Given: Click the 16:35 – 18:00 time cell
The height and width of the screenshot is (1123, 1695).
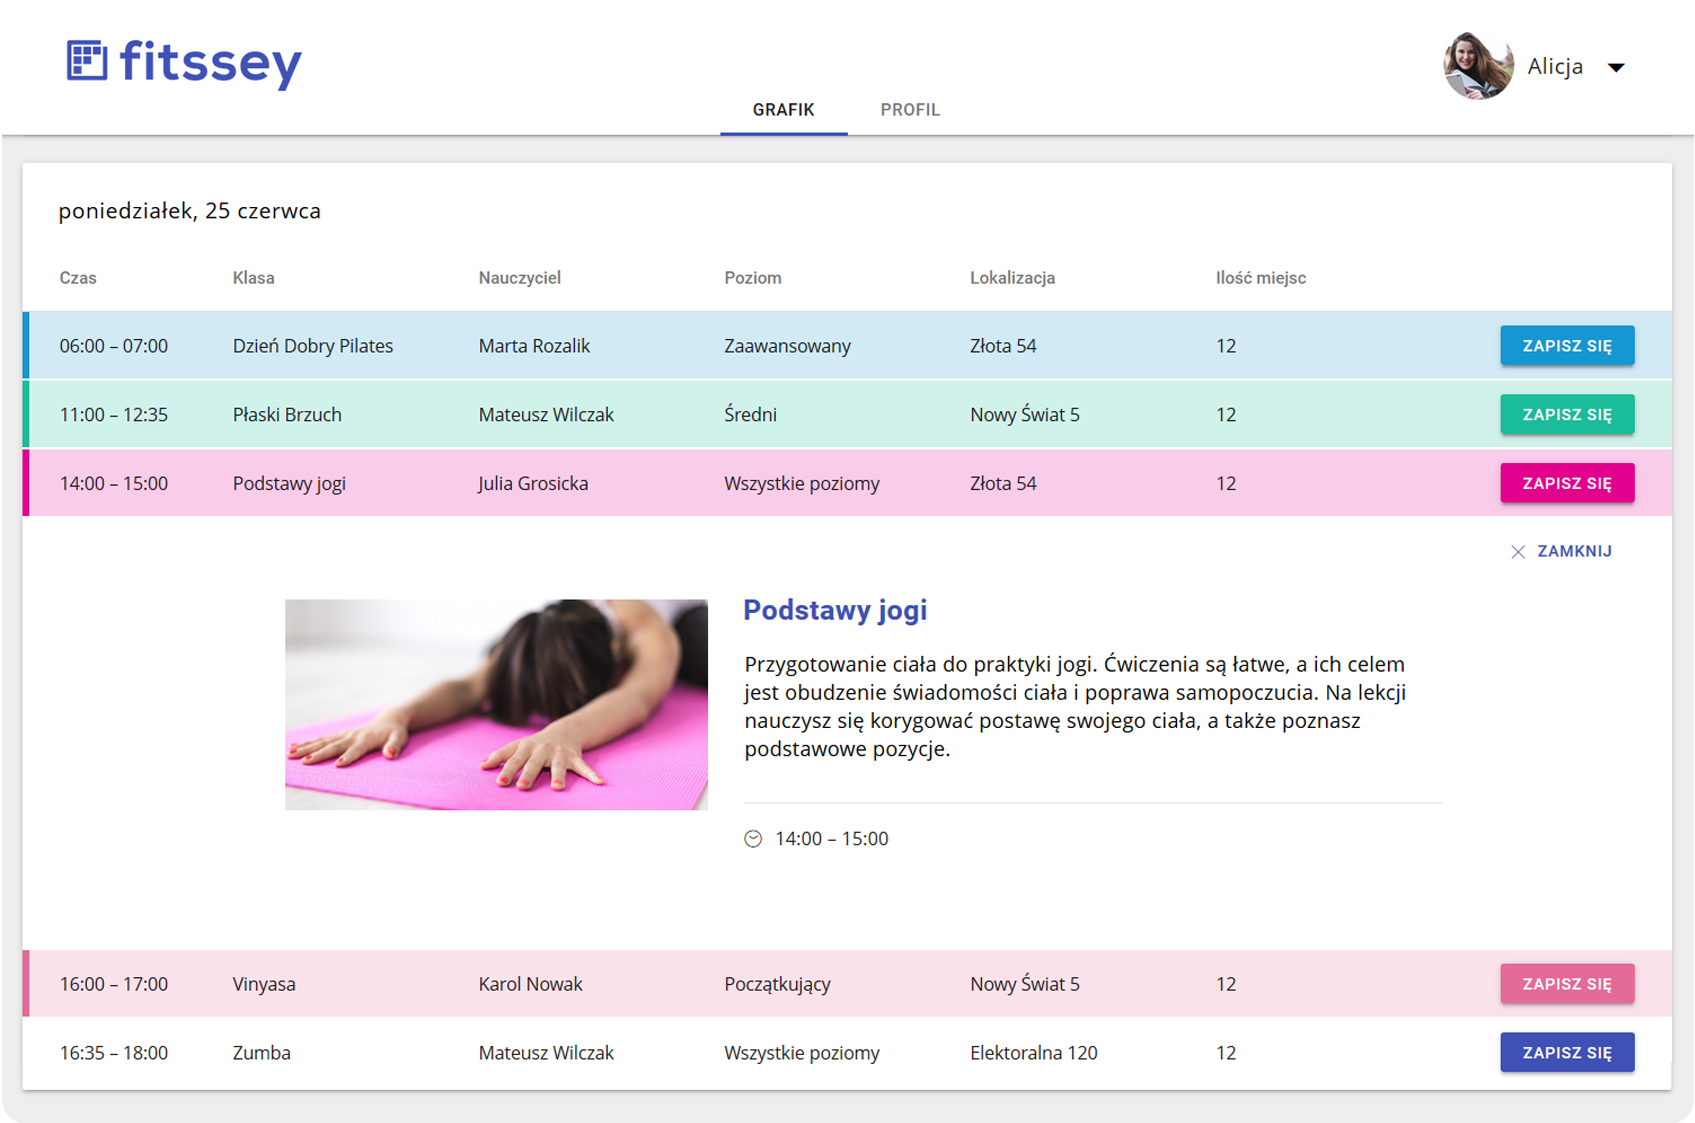Looking at the screenshot, I should (x=113, y=1052).
